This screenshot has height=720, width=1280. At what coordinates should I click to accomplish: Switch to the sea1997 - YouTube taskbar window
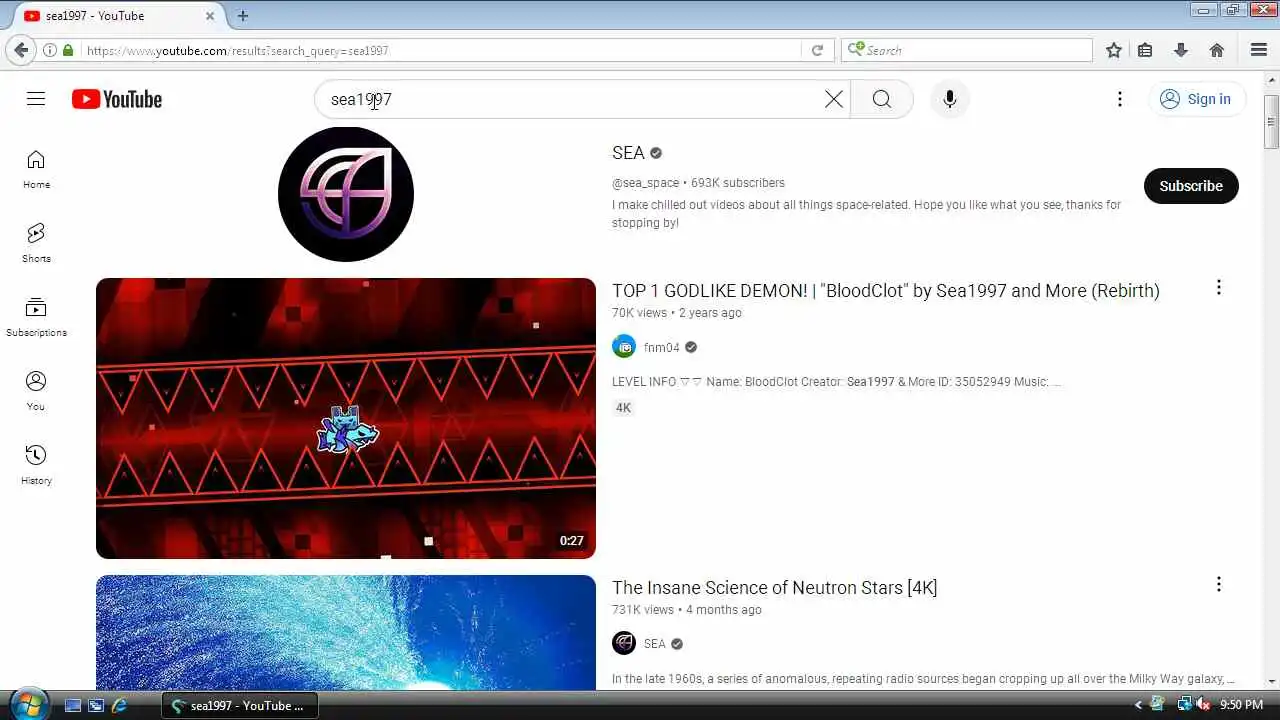coord(239,705)
